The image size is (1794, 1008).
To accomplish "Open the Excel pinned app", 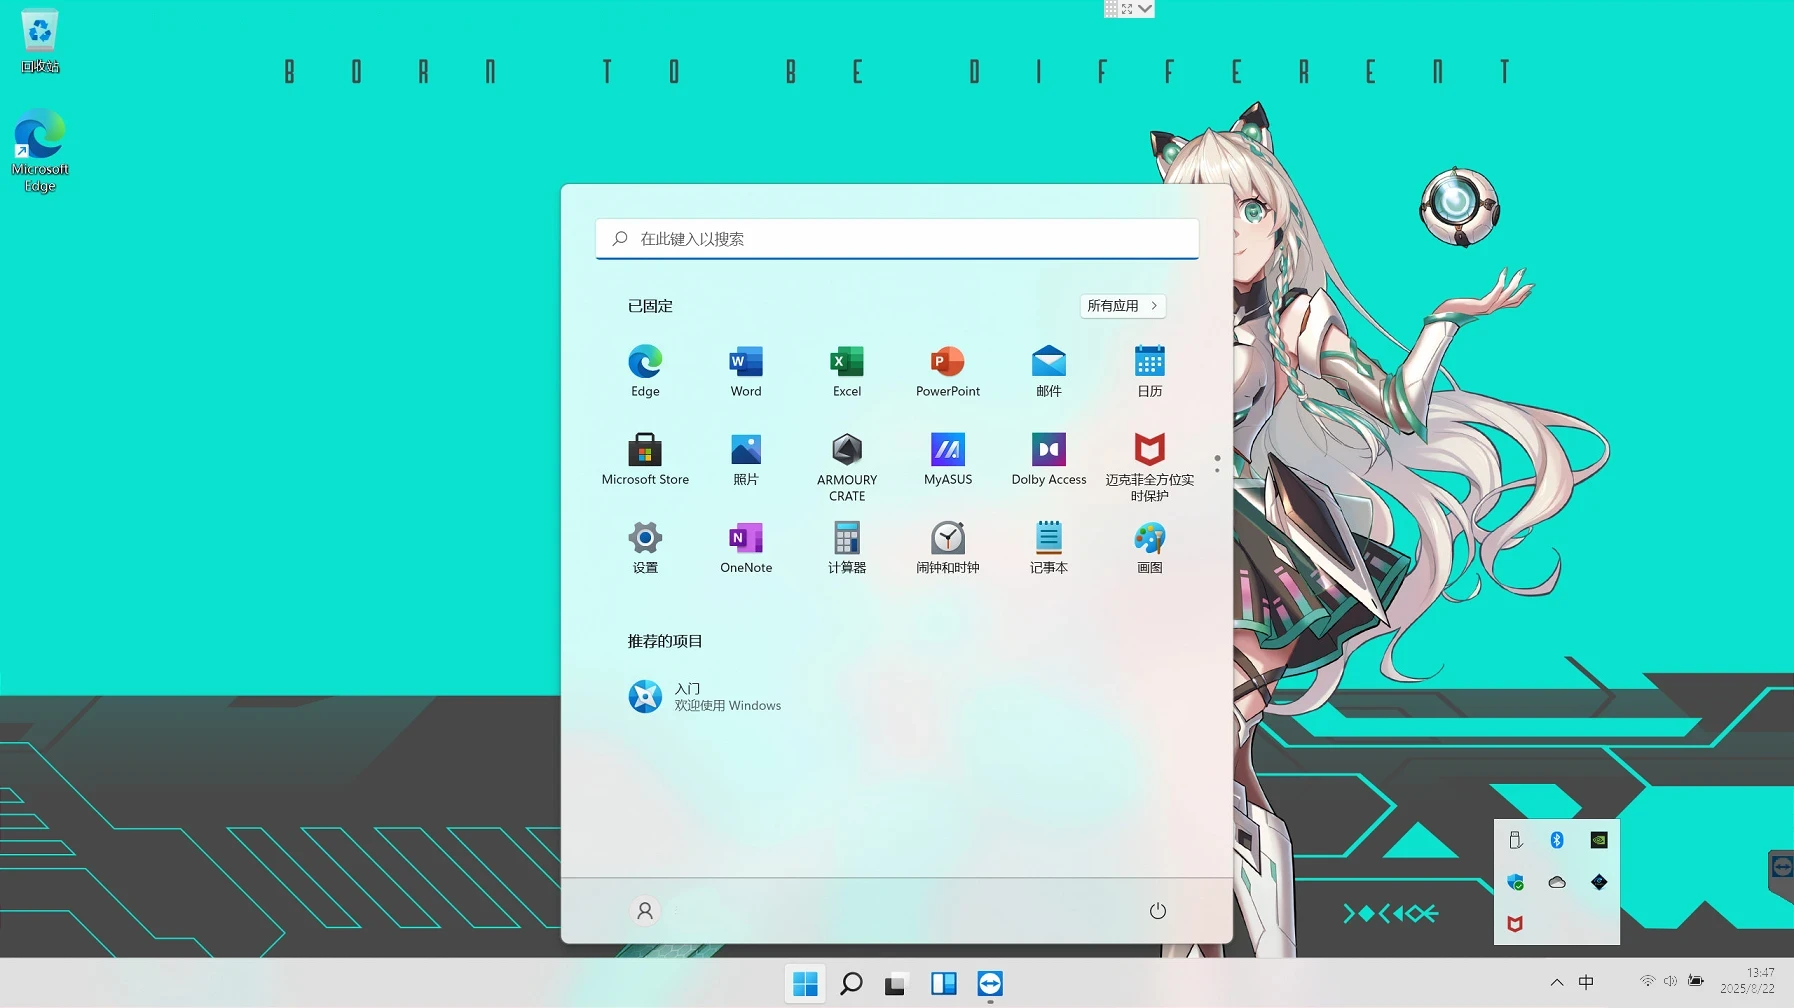I will pos(847,371).
